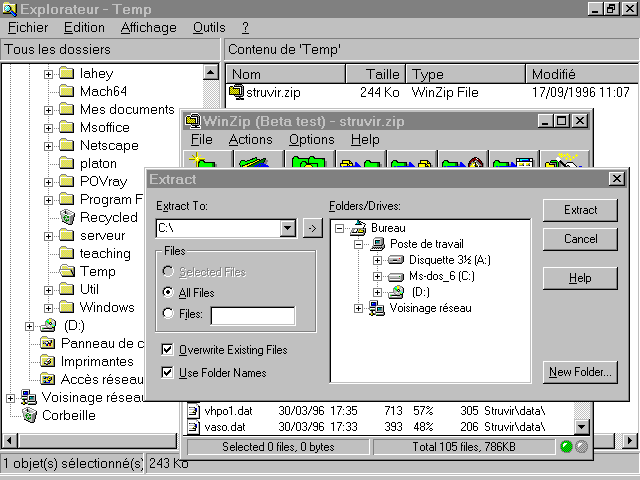
Task: Click the Imprimantes folder icon
Action: 48,361
